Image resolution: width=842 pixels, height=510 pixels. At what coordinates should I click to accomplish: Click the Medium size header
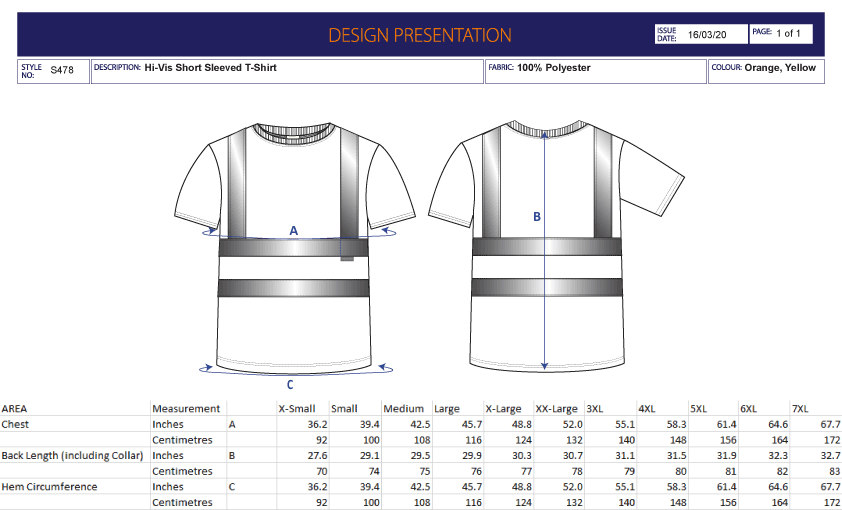coord(403,409)
